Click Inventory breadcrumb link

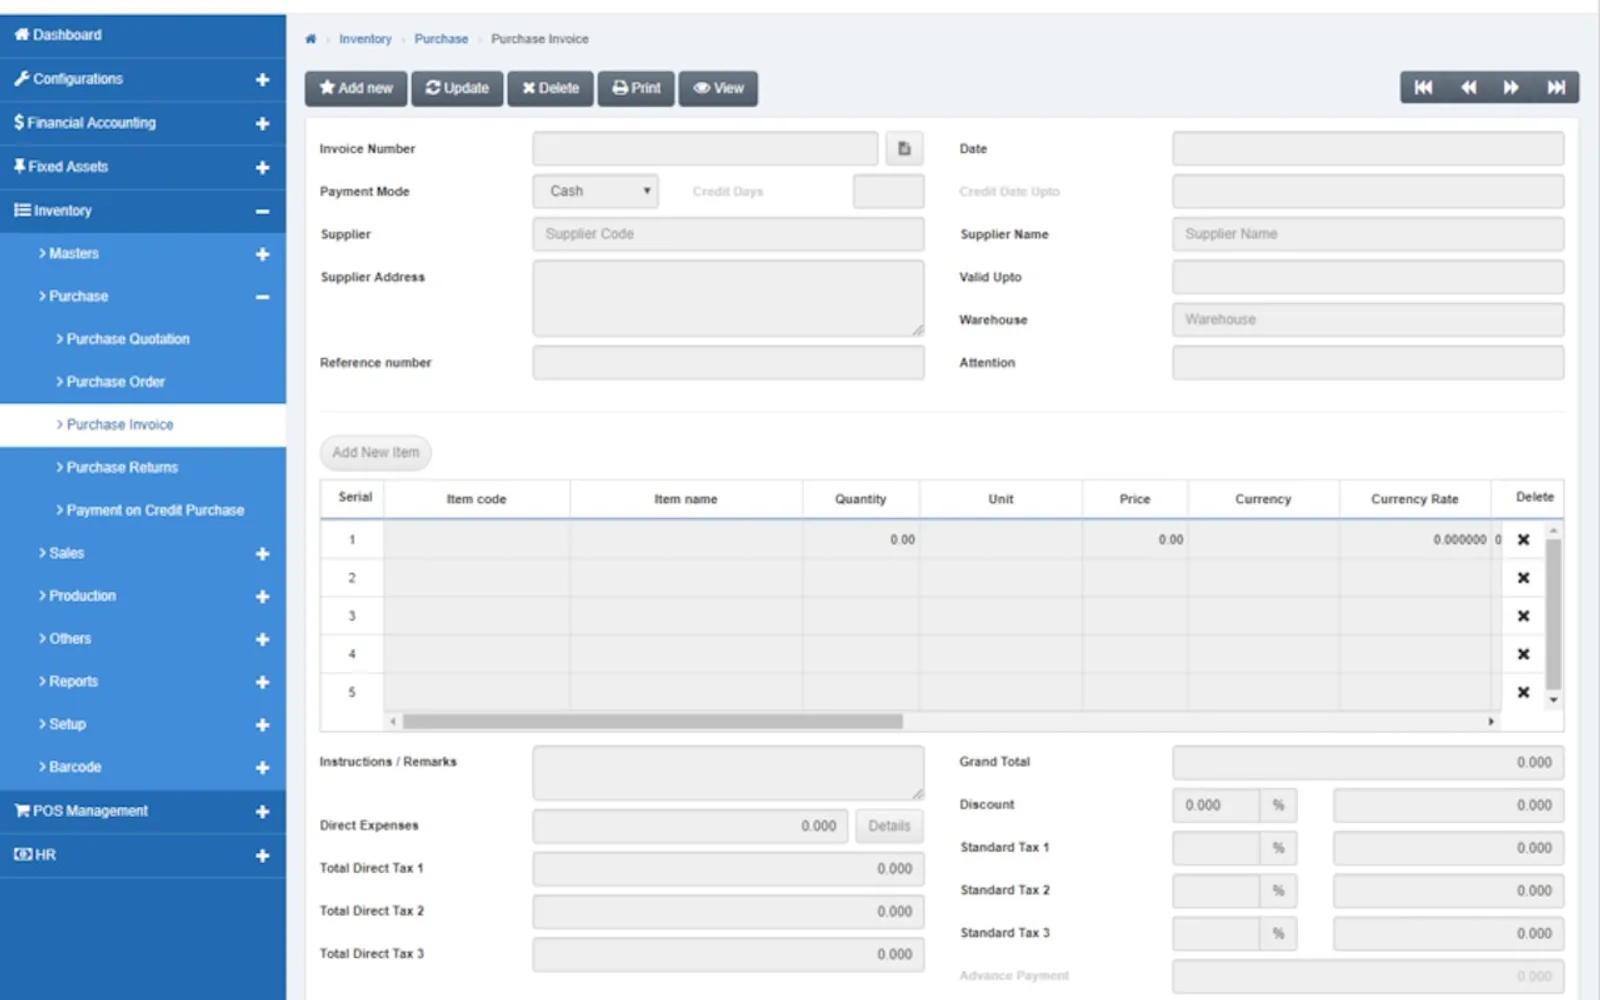tap(365, 39)
